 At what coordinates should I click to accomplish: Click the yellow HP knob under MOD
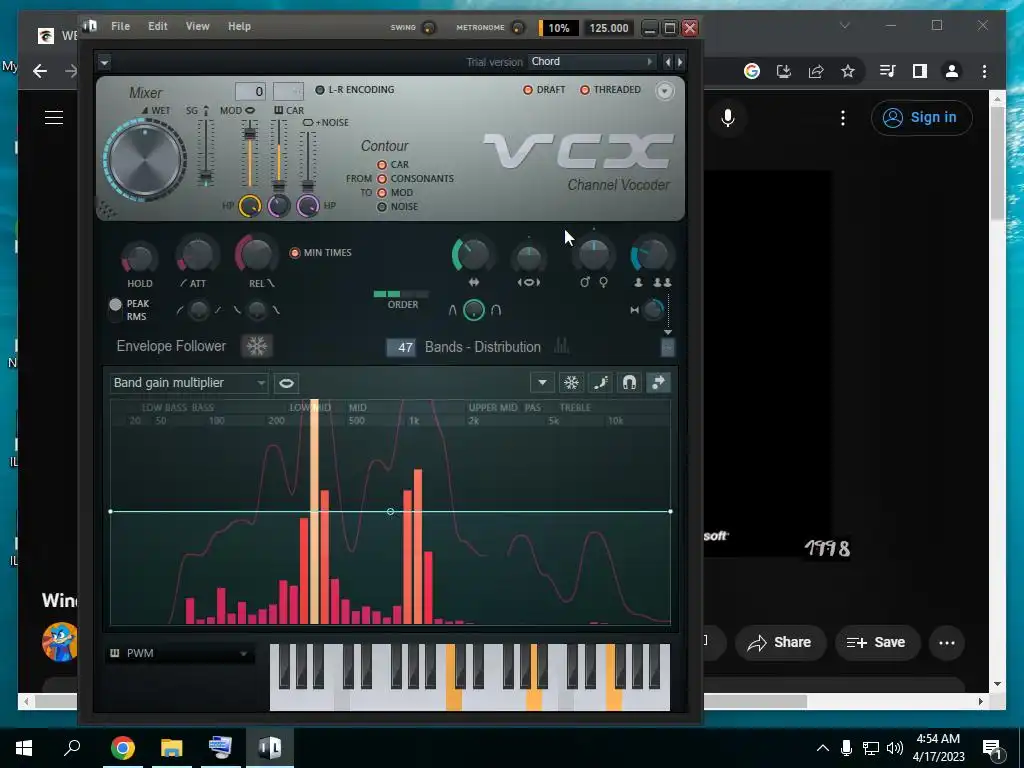249,206
